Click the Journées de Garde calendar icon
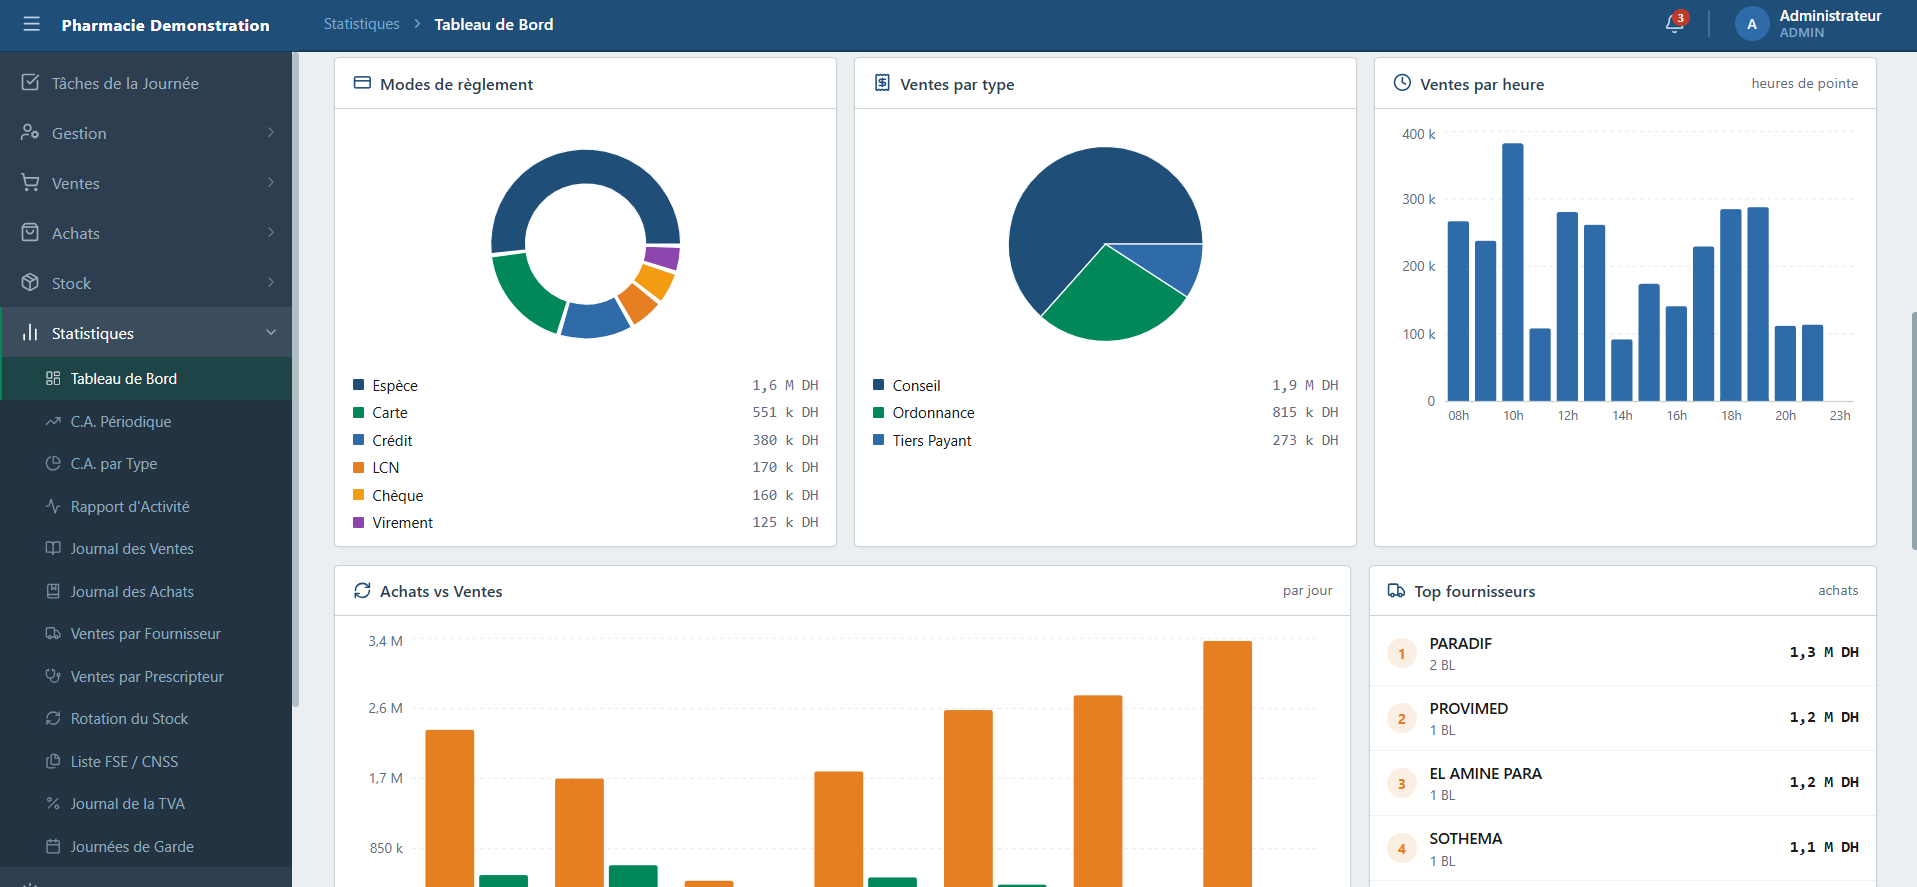The width and height of the screenshot is (1917, 887). 53,847
